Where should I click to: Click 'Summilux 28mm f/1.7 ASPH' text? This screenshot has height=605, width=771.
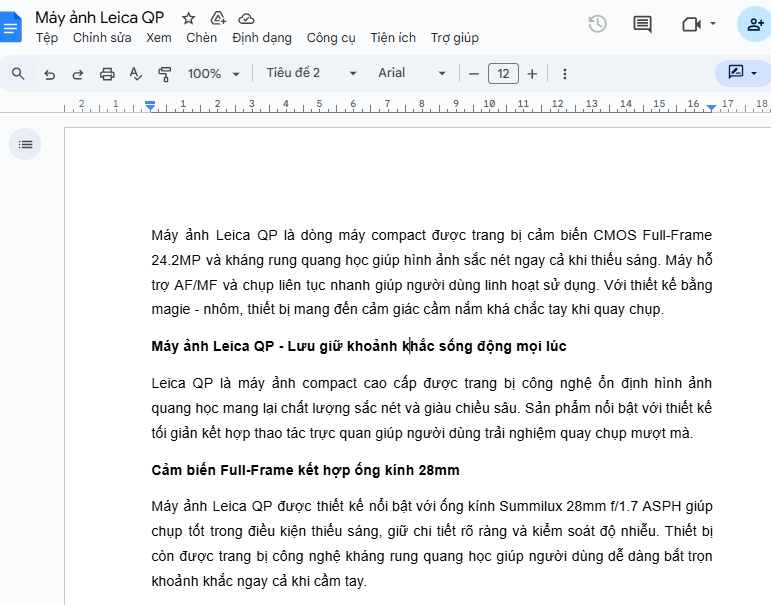590,506
